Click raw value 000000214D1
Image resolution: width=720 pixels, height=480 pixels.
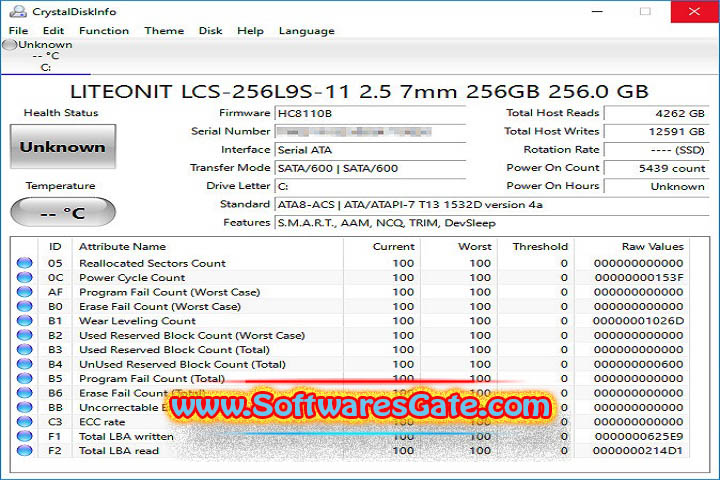(x=638, y=451)
